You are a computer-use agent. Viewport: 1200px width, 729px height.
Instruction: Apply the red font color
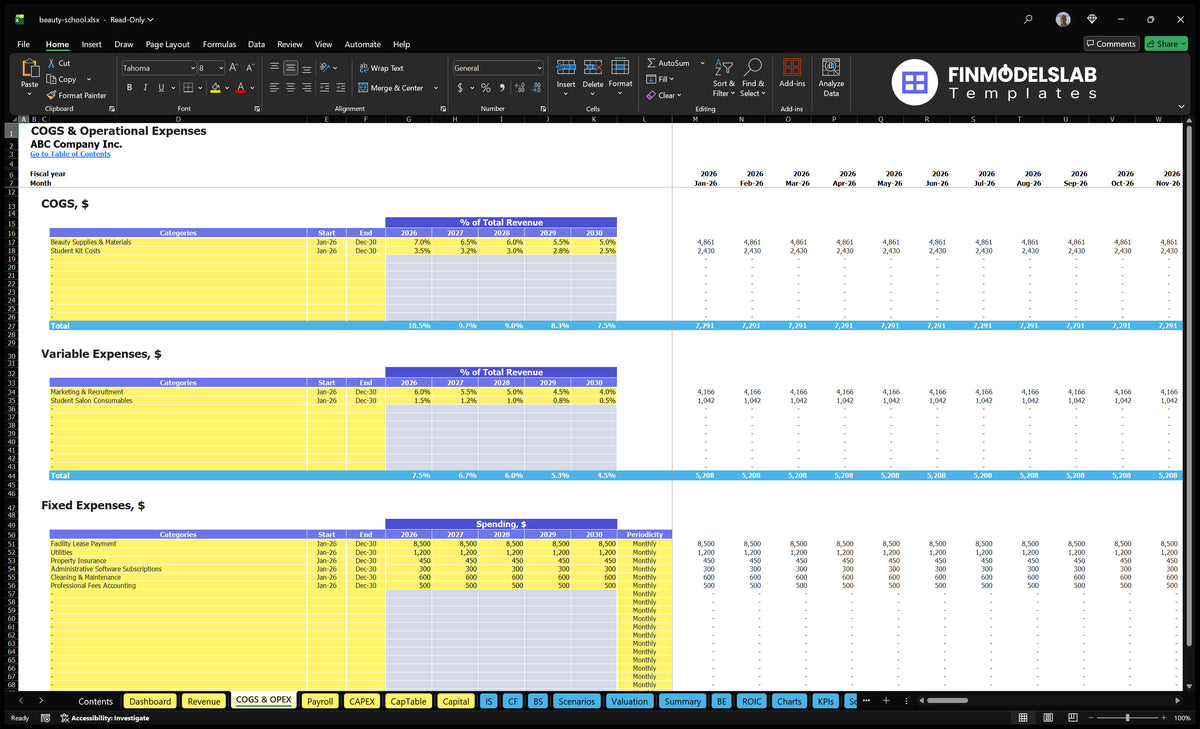click(x=240, y=88)
